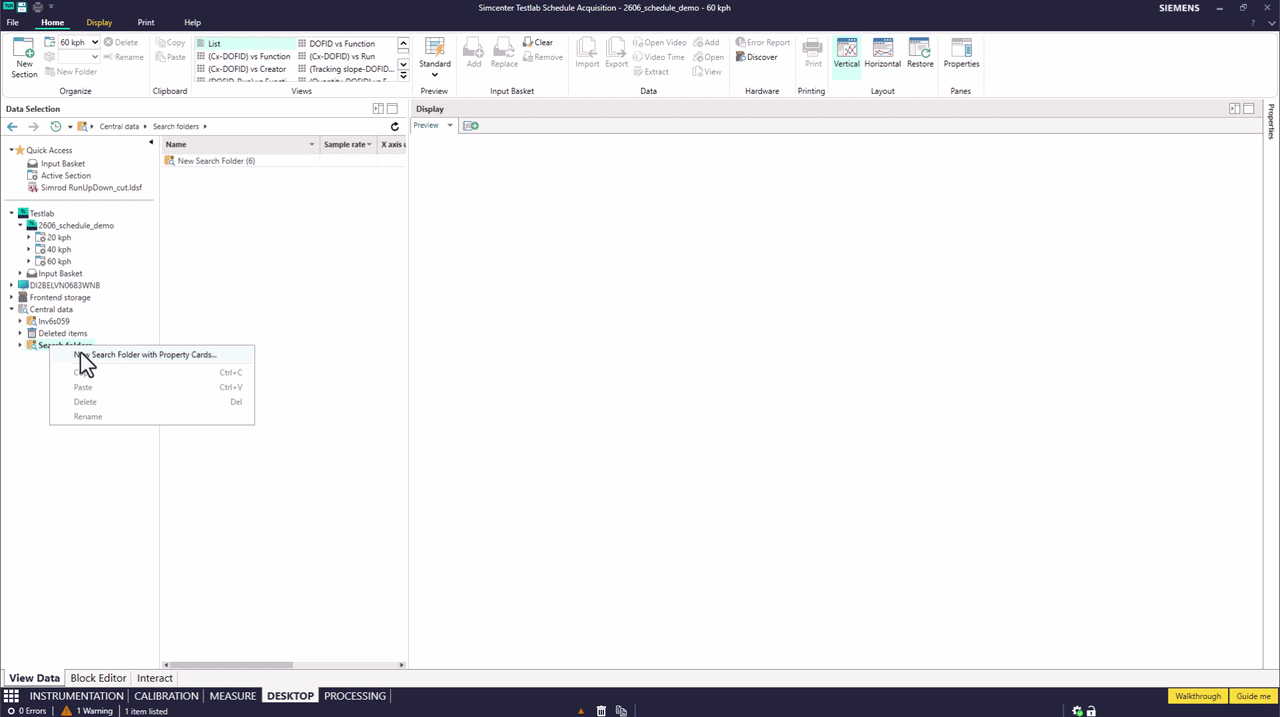
Task: Click the lock icon in the status bar
Action: tap(1091, 711)
